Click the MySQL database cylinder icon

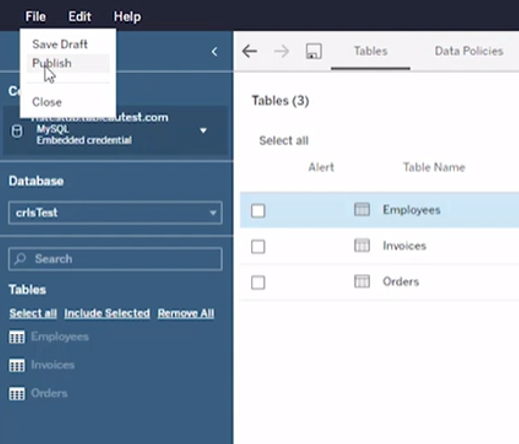point(17,131)
